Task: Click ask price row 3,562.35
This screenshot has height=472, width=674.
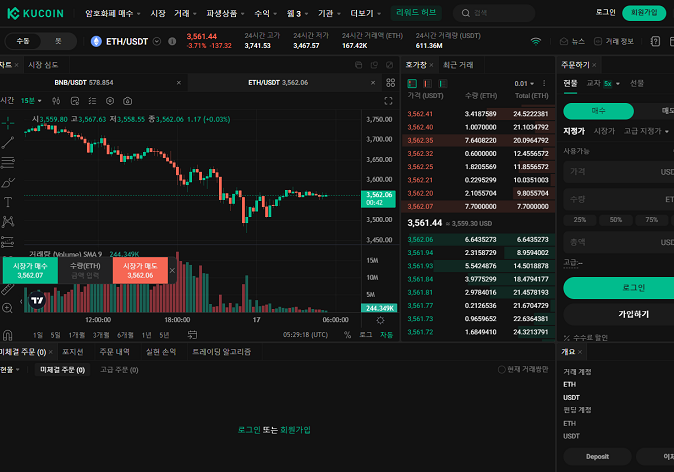Action: point(478,141)
